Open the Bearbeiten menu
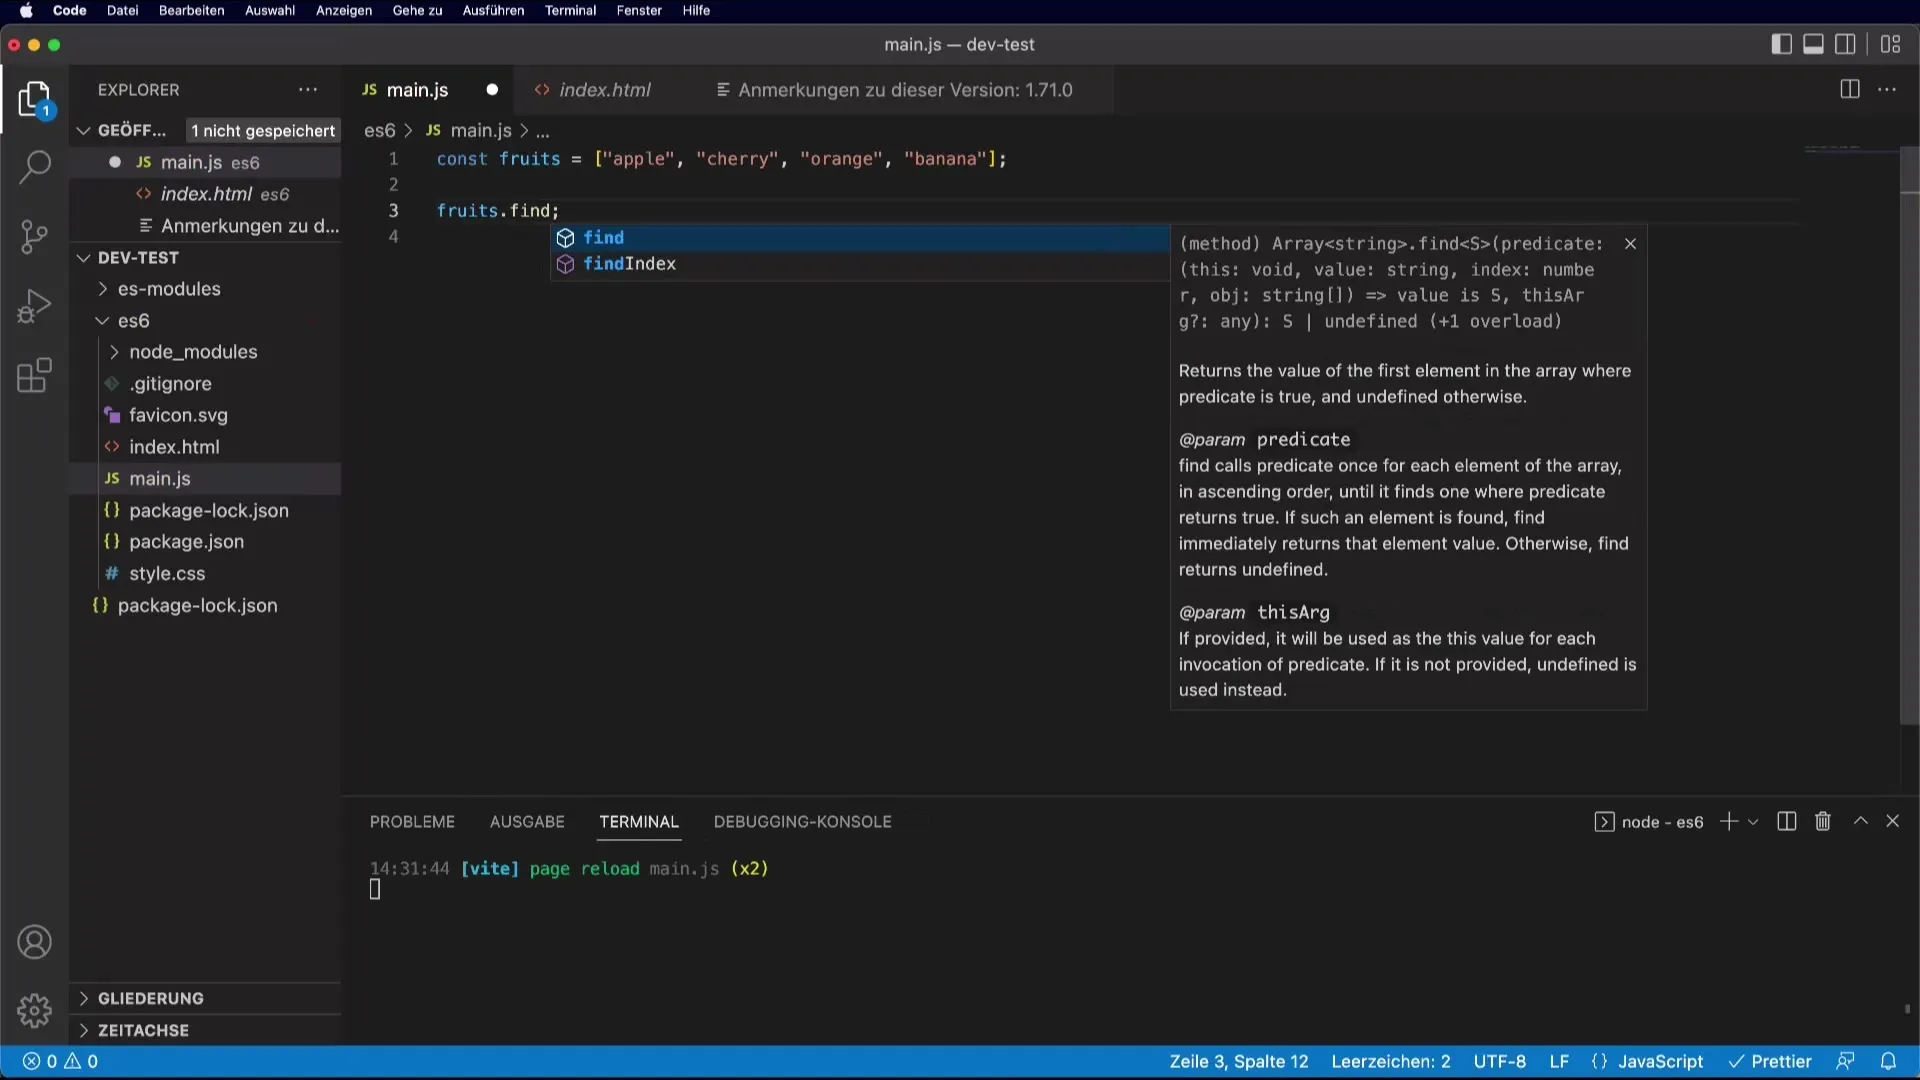Screen dimensions: 1920x1080 pyautogui.click(x=191, y=10)
